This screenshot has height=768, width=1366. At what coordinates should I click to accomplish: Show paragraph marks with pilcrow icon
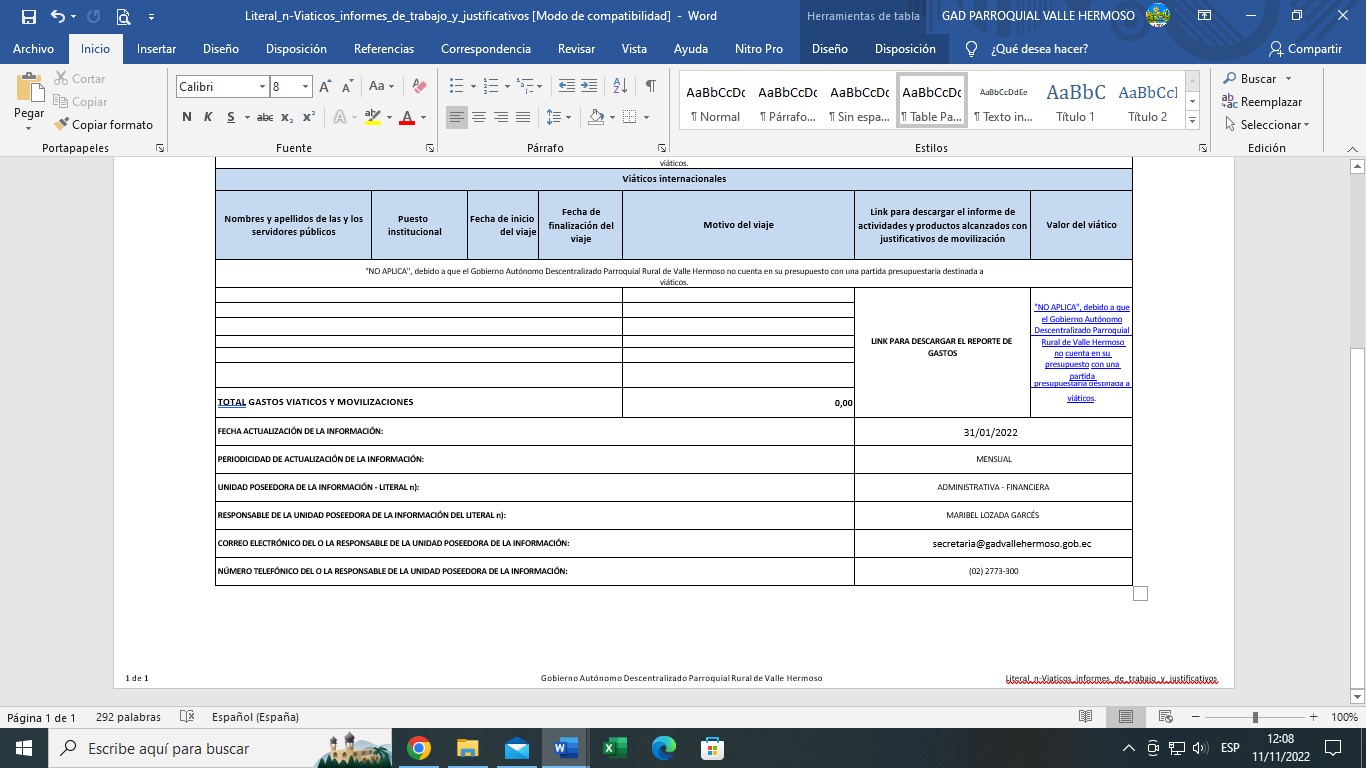coord(650,87)
